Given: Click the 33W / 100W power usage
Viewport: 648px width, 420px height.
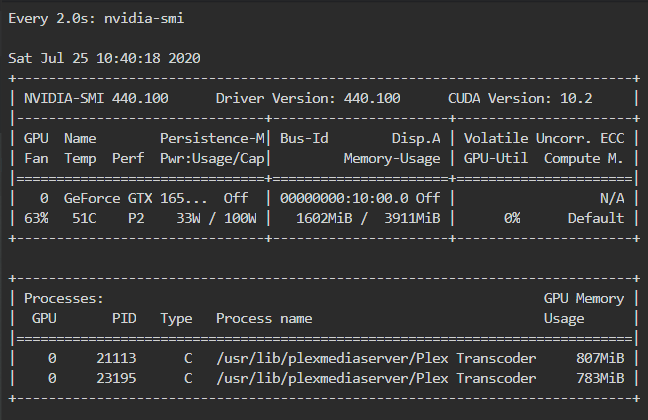Looking at the screenshot, I should (216, 218).
